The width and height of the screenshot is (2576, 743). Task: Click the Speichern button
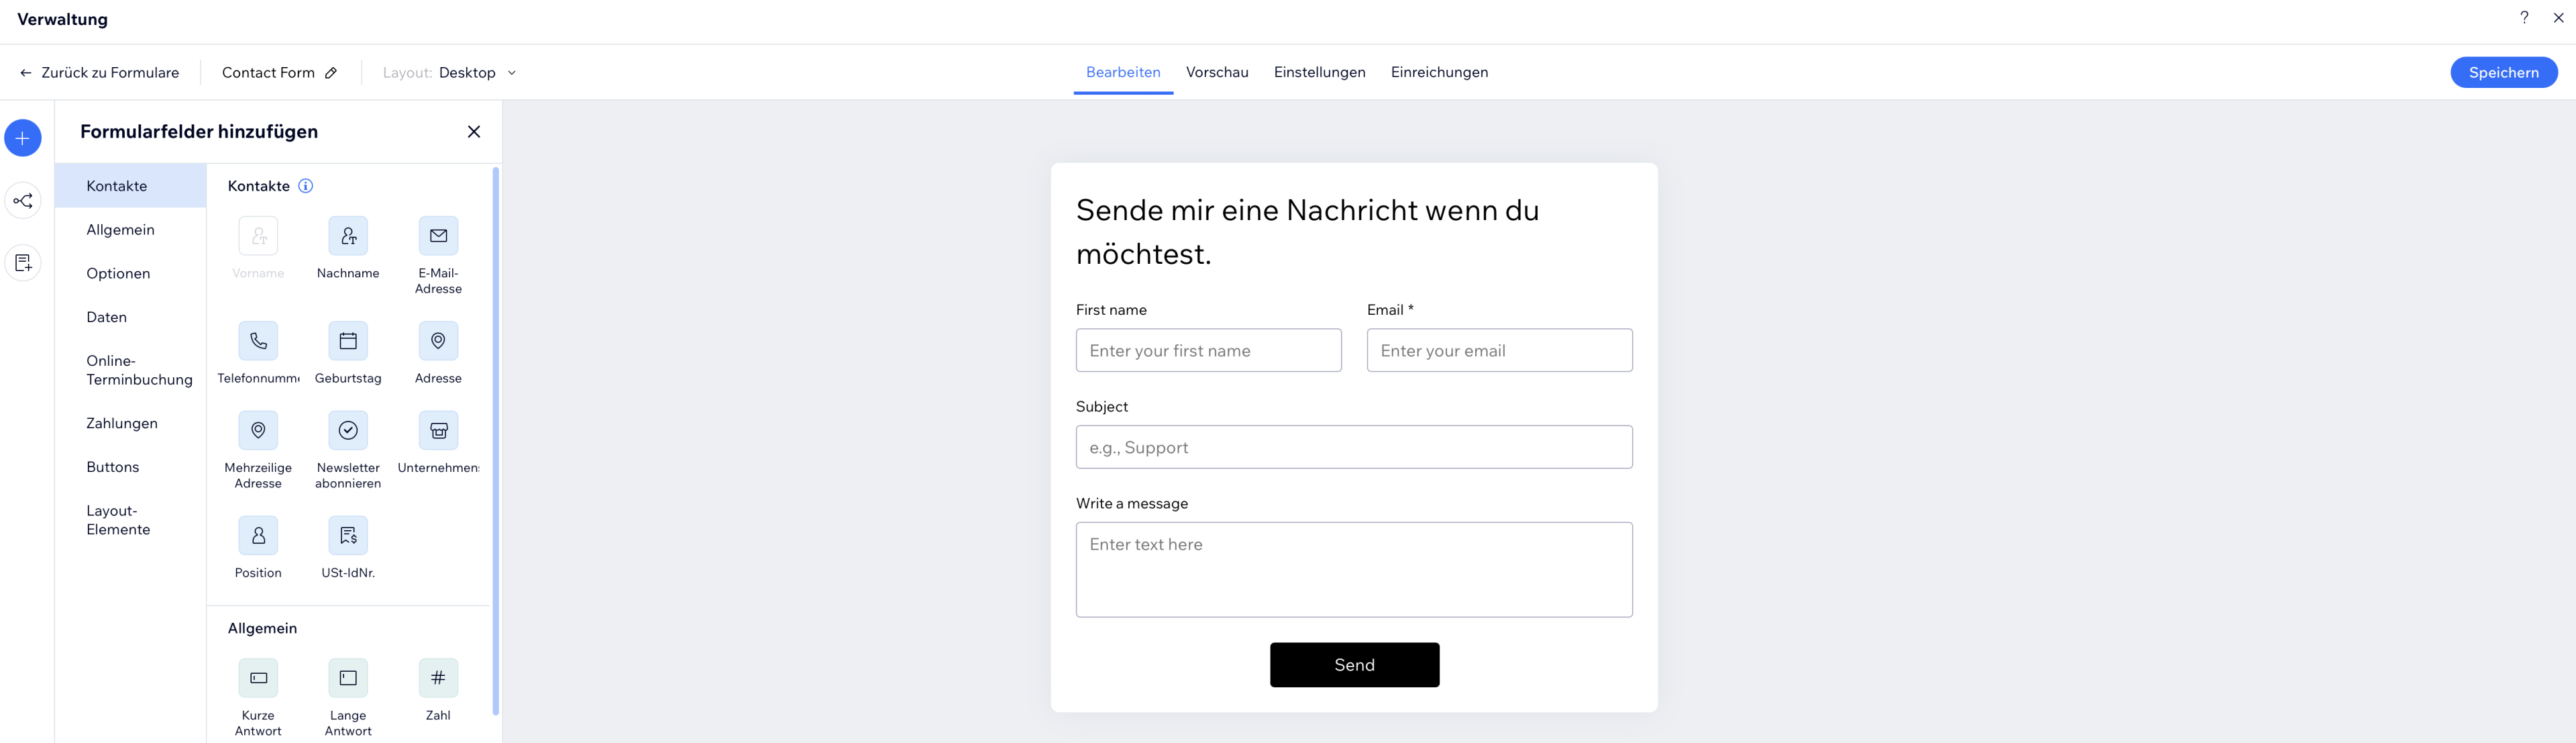point(2503,72)
